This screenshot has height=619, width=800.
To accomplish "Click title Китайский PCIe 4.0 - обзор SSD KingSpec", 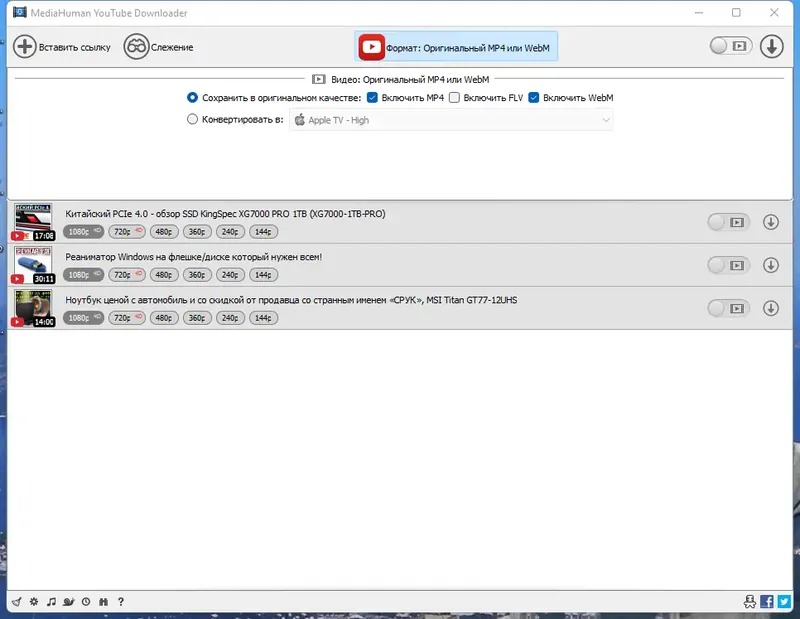I will point(225,214).
